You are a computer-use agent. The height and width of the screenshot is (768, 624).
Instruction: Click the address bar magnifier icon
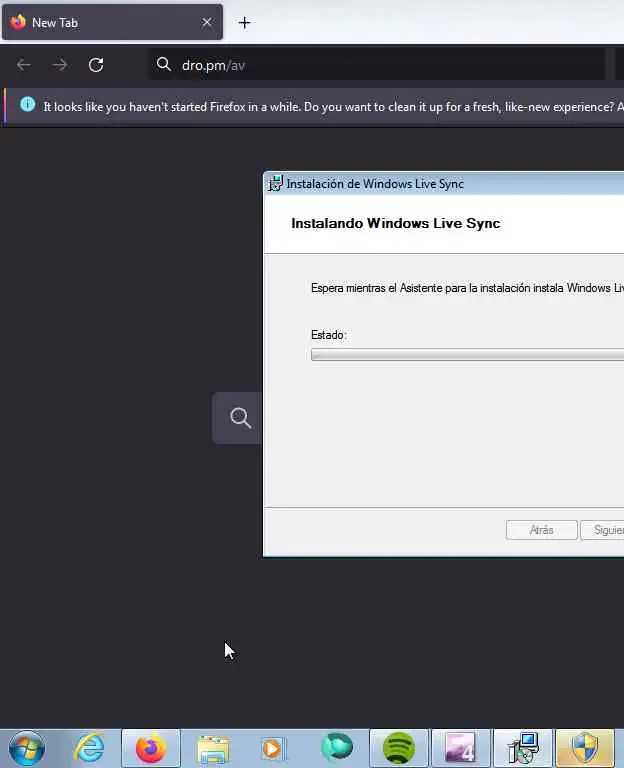(164, 64)
